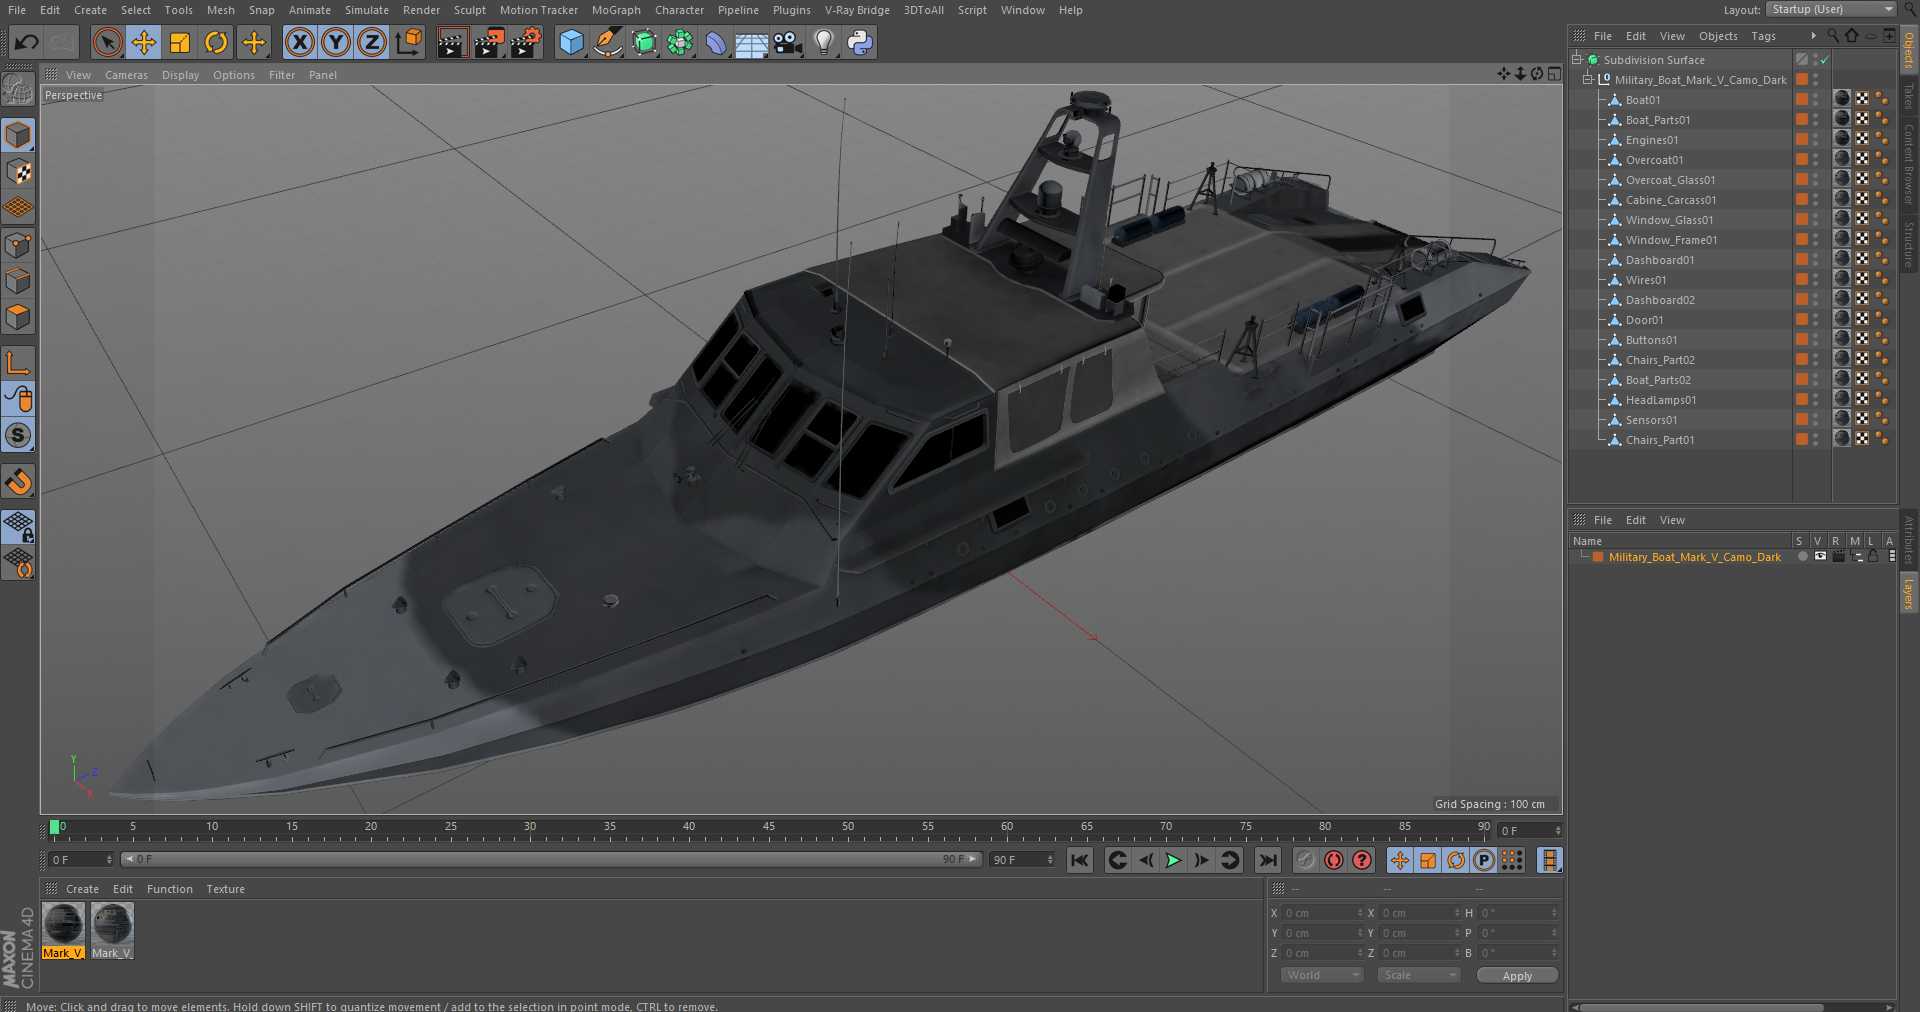Add a Camera object
Screen dimensions: 1920x1012
788,42
